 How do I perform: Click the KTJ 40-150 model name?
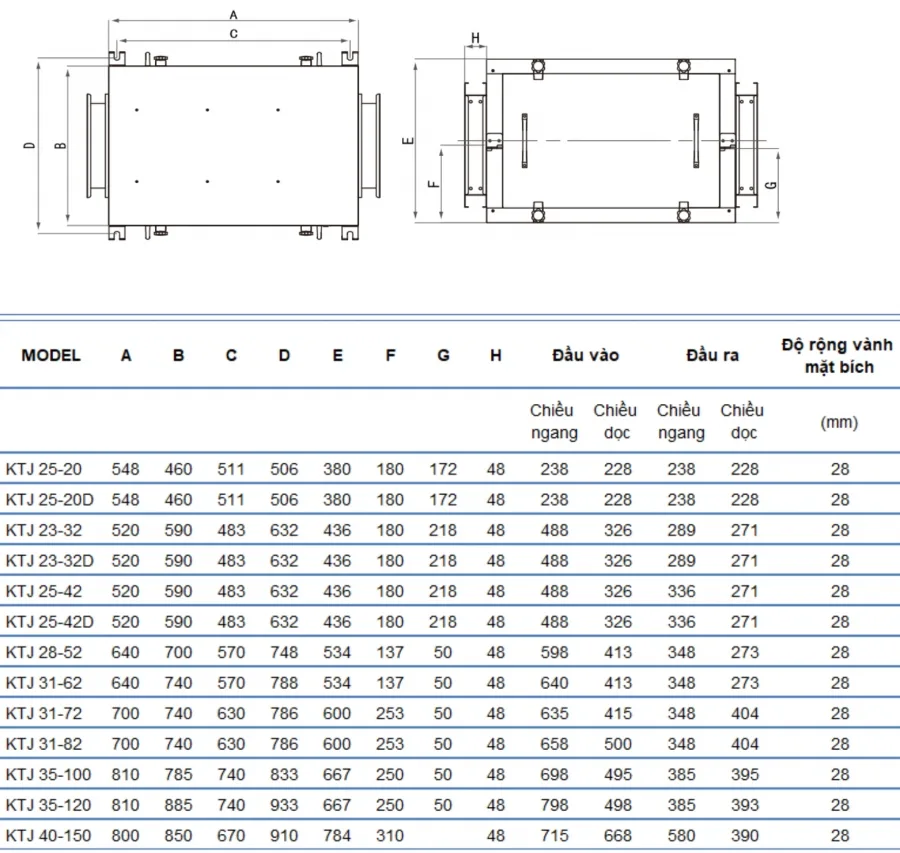[x=48, y=835]
